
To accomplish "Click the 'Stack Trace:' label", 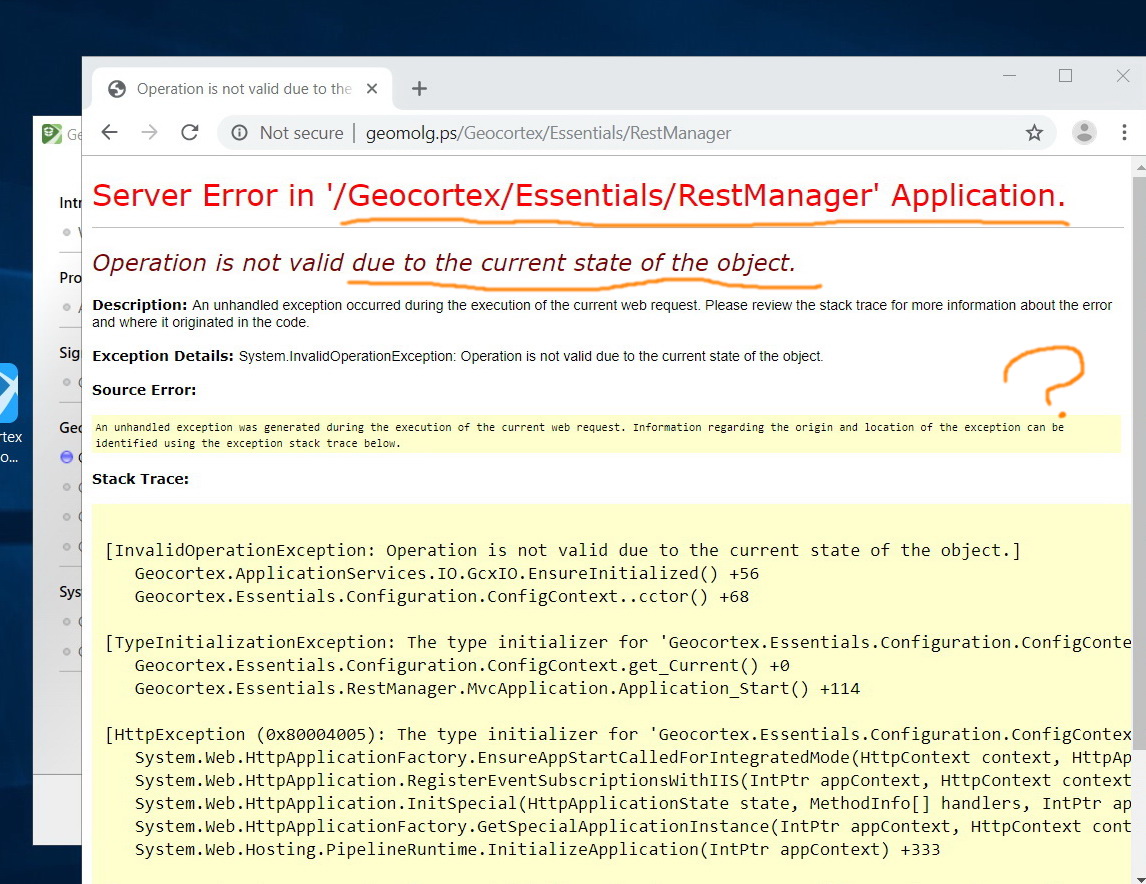I will (140, 479).
